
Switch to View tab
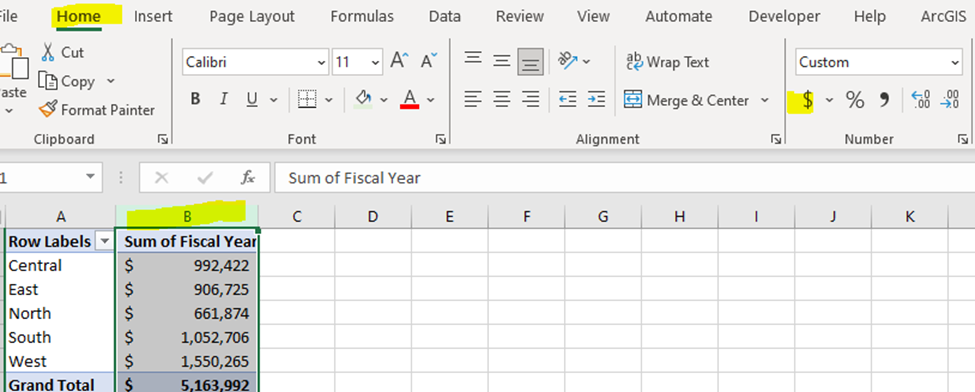(x=593, y=16)
